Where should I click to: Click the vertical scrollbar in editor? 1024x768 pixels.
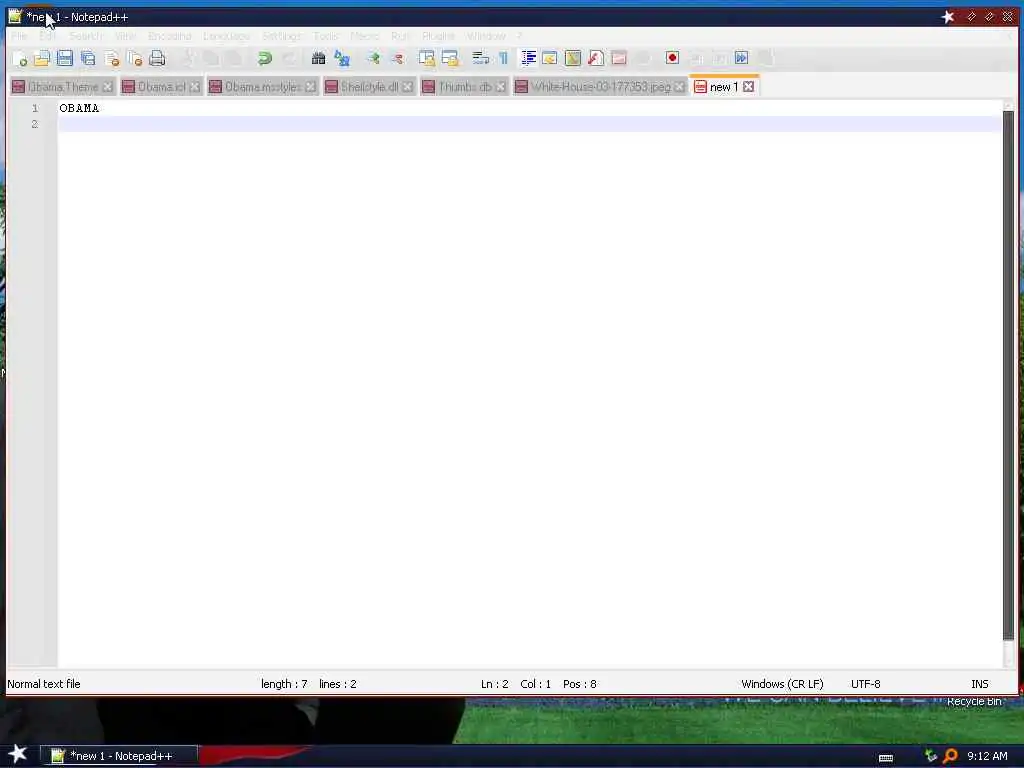pos(1008,376)
